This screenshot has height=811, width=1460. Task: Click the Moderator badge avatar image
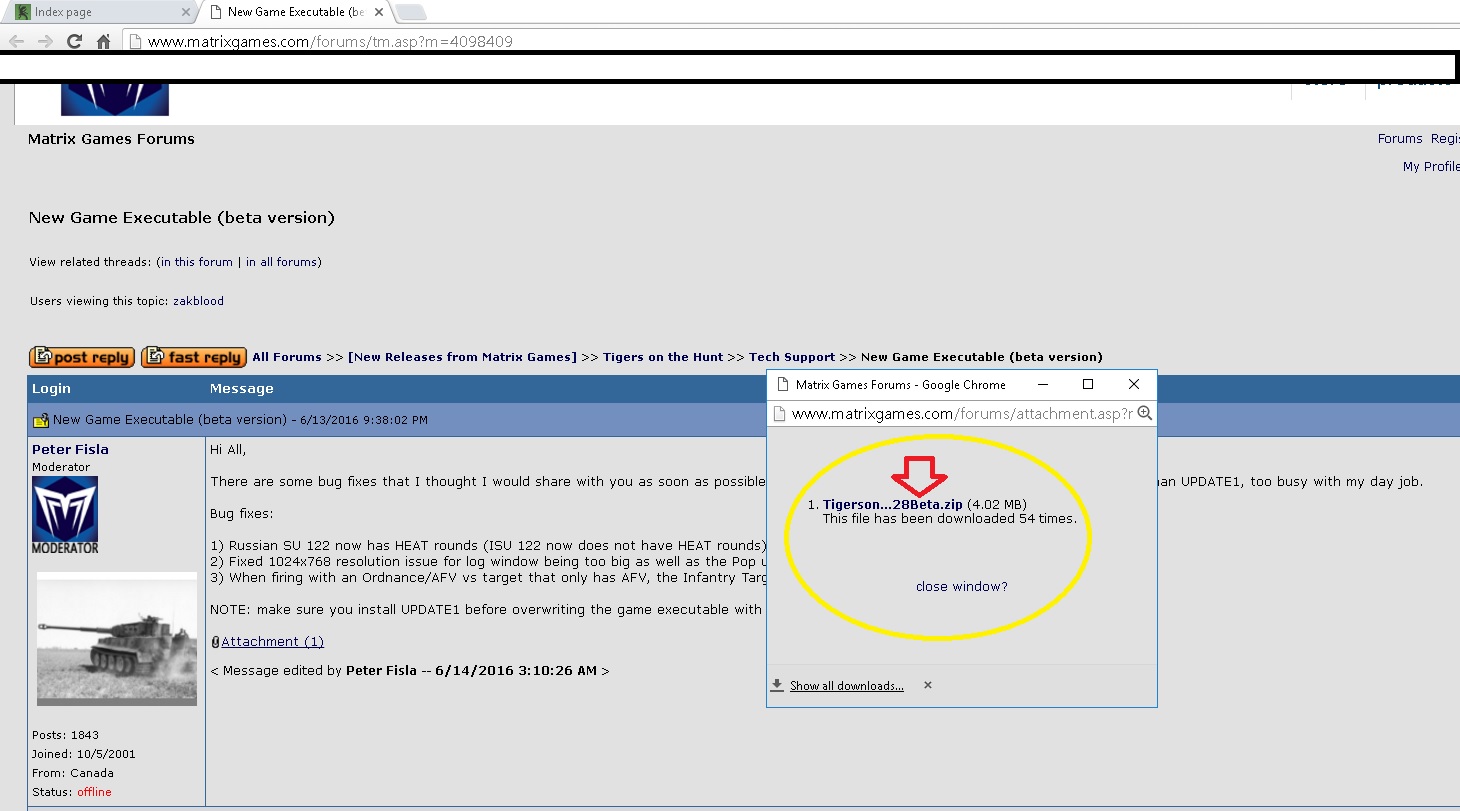[66, 515]
